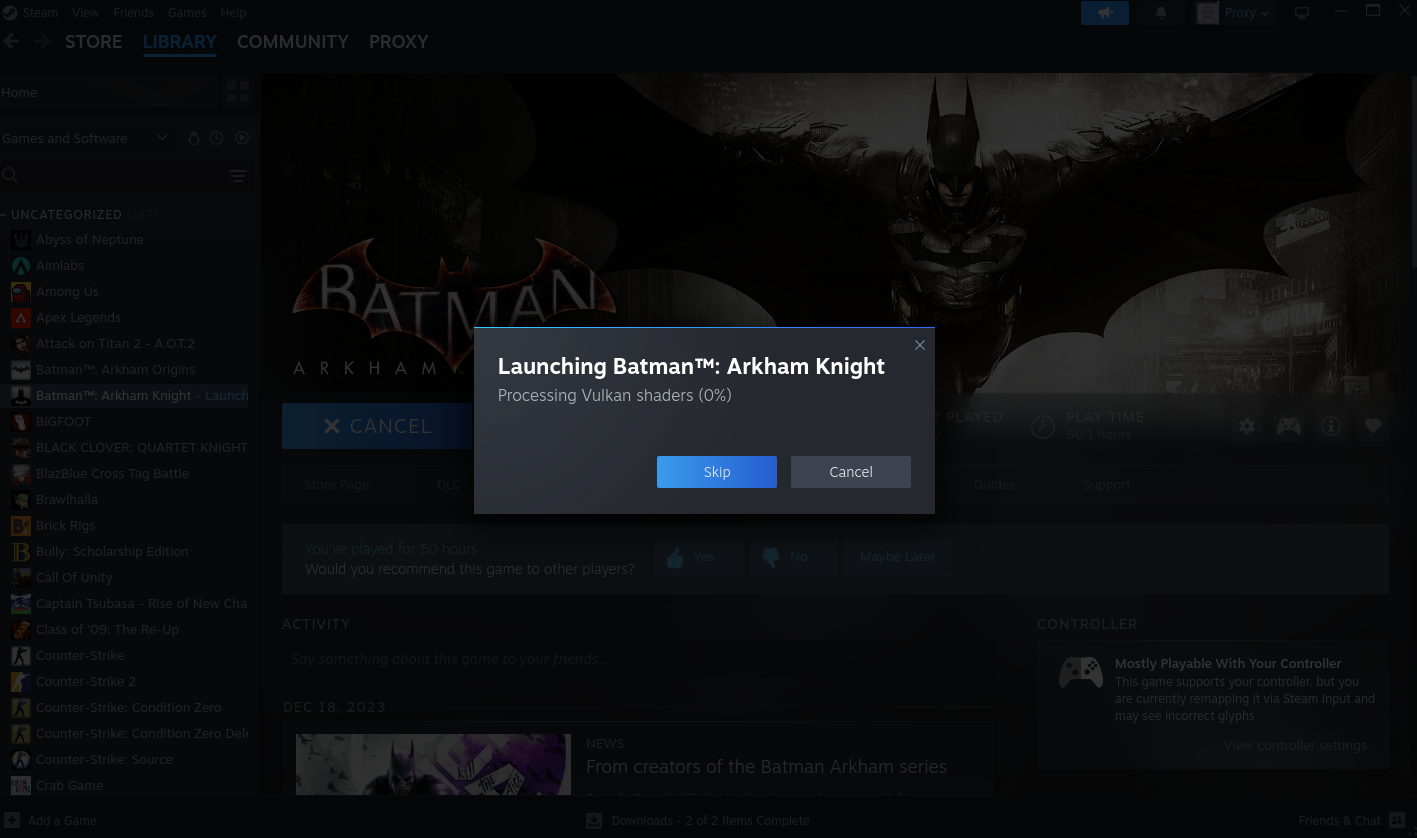Expand the Games and Software filter dropdown
1417x838 pixels.
pyautogui.click(x=85, y=138)
